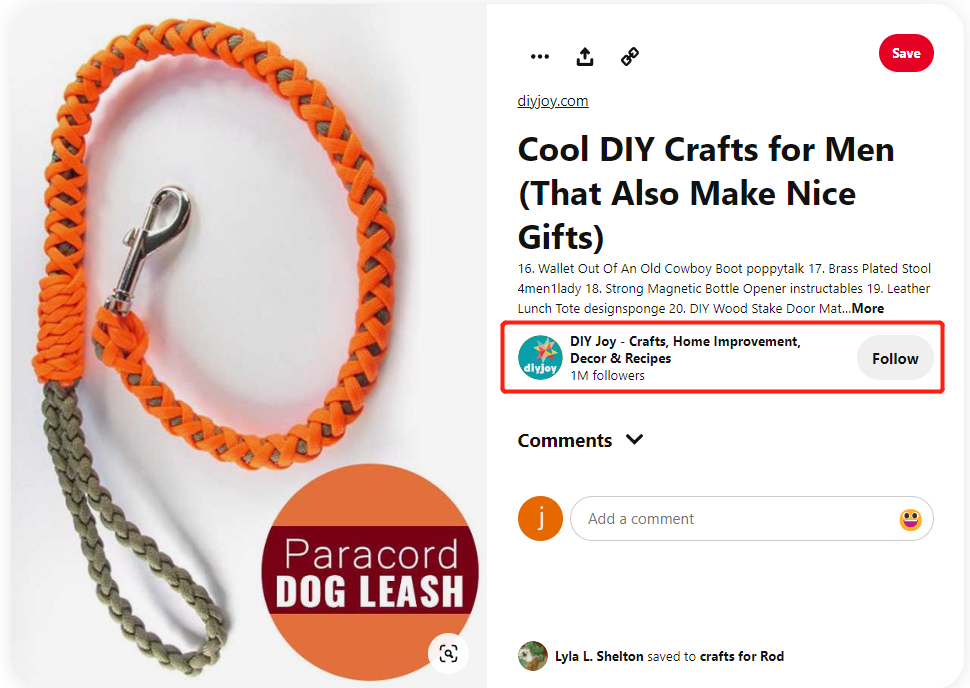This screenshot has width=970, height=688.
Task: Copy the pin link with chain icon
Action: tap(630, 56)
